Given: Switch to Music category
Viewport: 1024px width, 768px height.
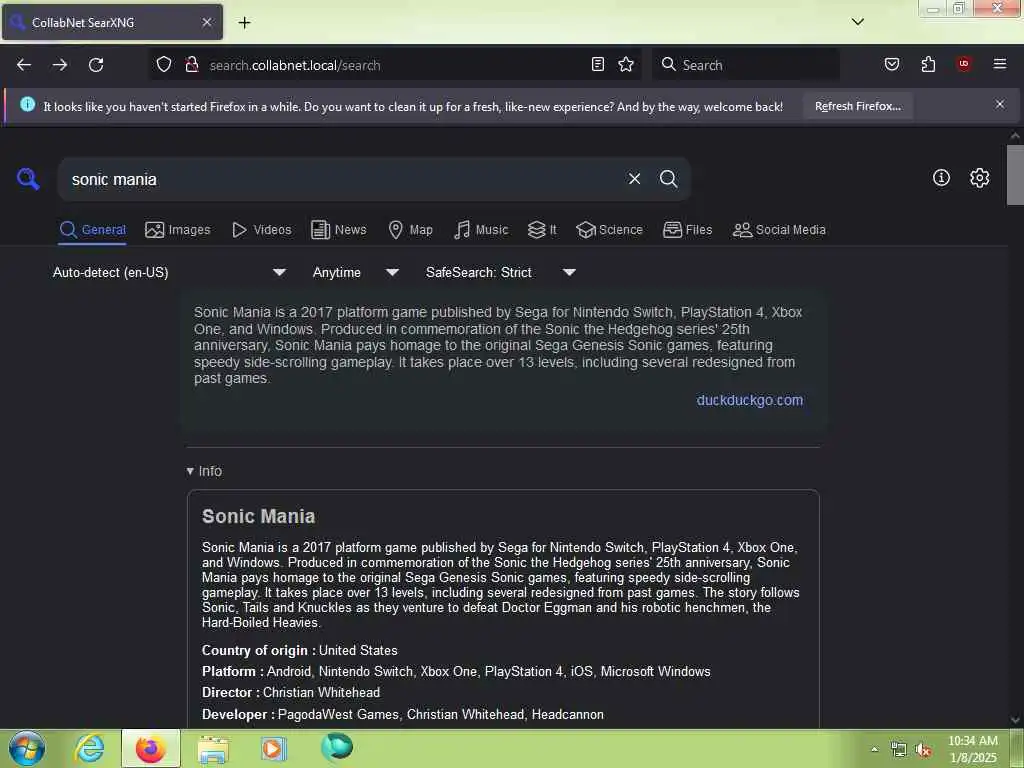Looking at the screenshot, I should pos(481,230).
